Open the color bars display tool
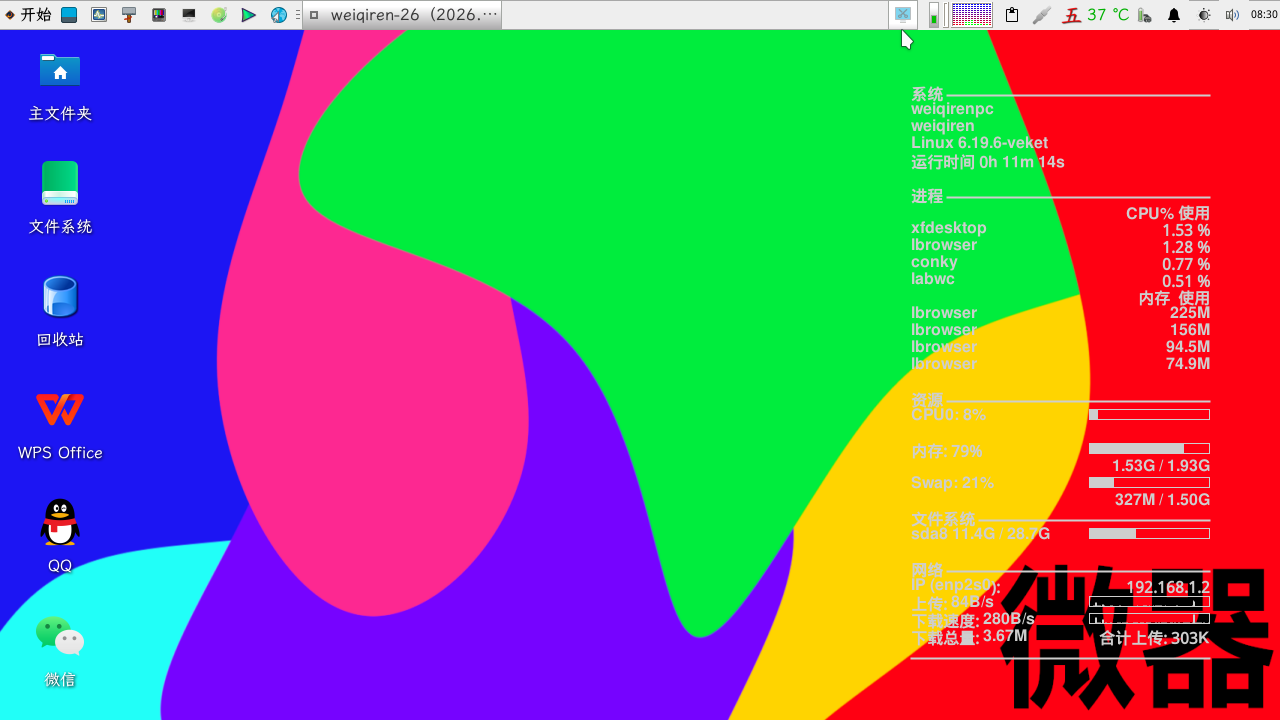 159,15
